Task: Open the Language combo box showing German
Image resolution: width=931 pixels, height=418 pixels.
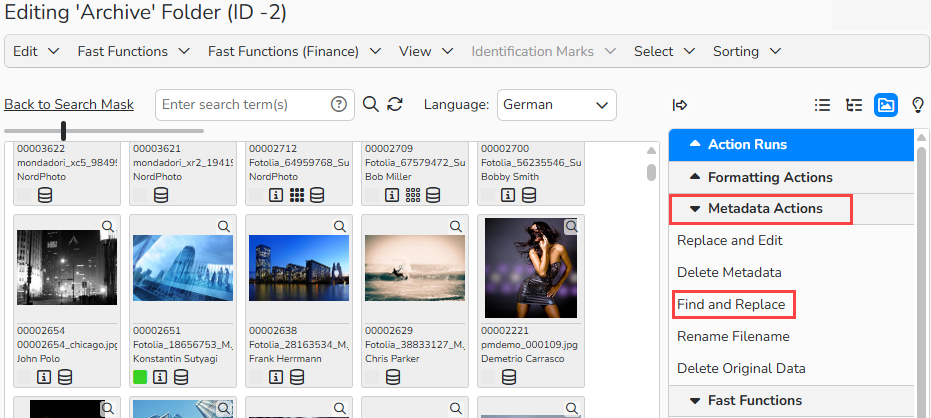Action: coord(556,105)
